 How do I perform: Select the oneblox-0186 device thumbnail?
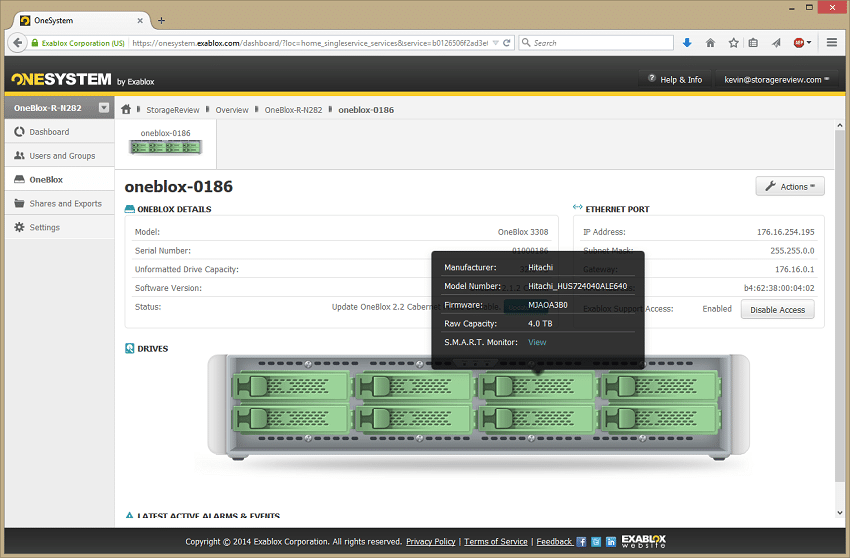click(x=165, y=143)
